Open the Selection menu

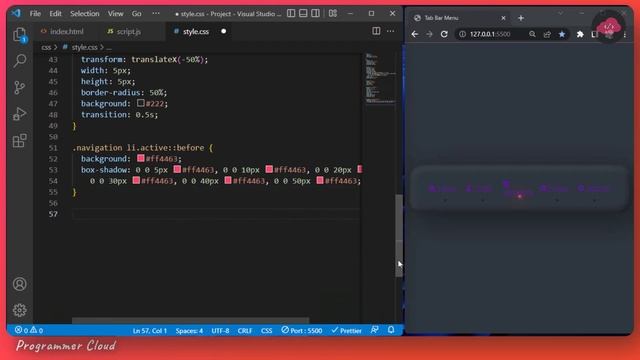click(84, 13)
